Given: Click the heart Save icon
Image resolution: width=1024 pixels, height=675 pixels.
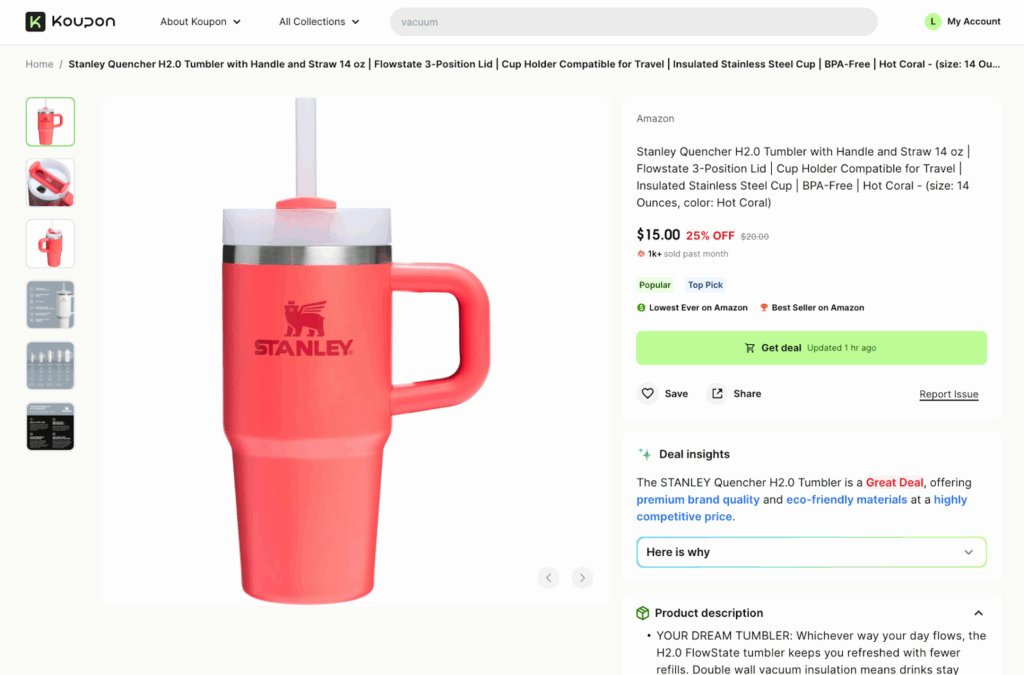Looking at the screenshot, I should coord(648,394).
